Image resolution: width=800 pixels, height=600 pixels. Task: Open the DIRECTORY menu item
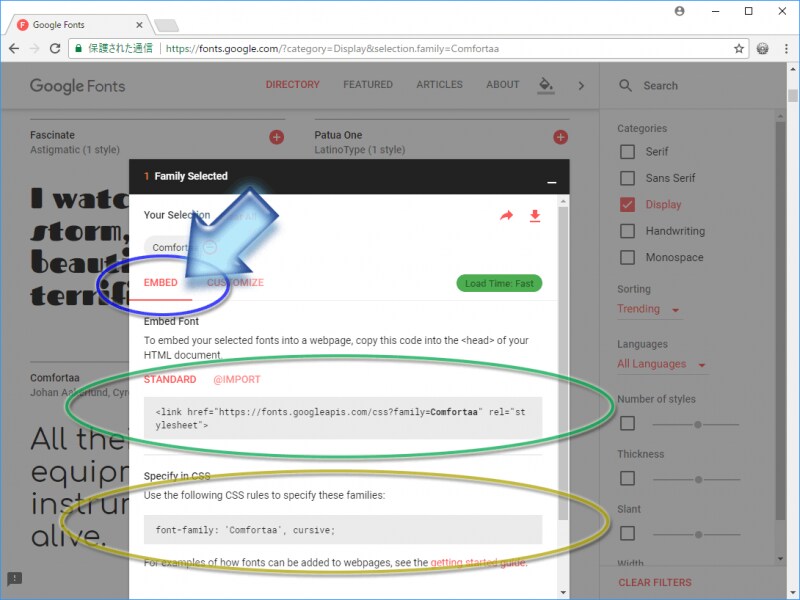[x=293, y=85]
